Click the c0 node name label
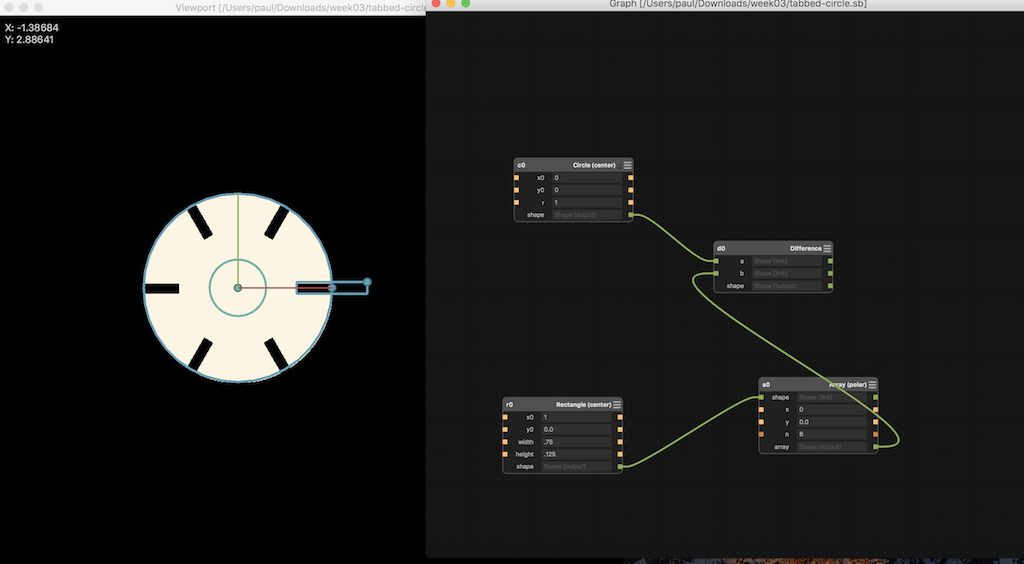 (521, 165)
